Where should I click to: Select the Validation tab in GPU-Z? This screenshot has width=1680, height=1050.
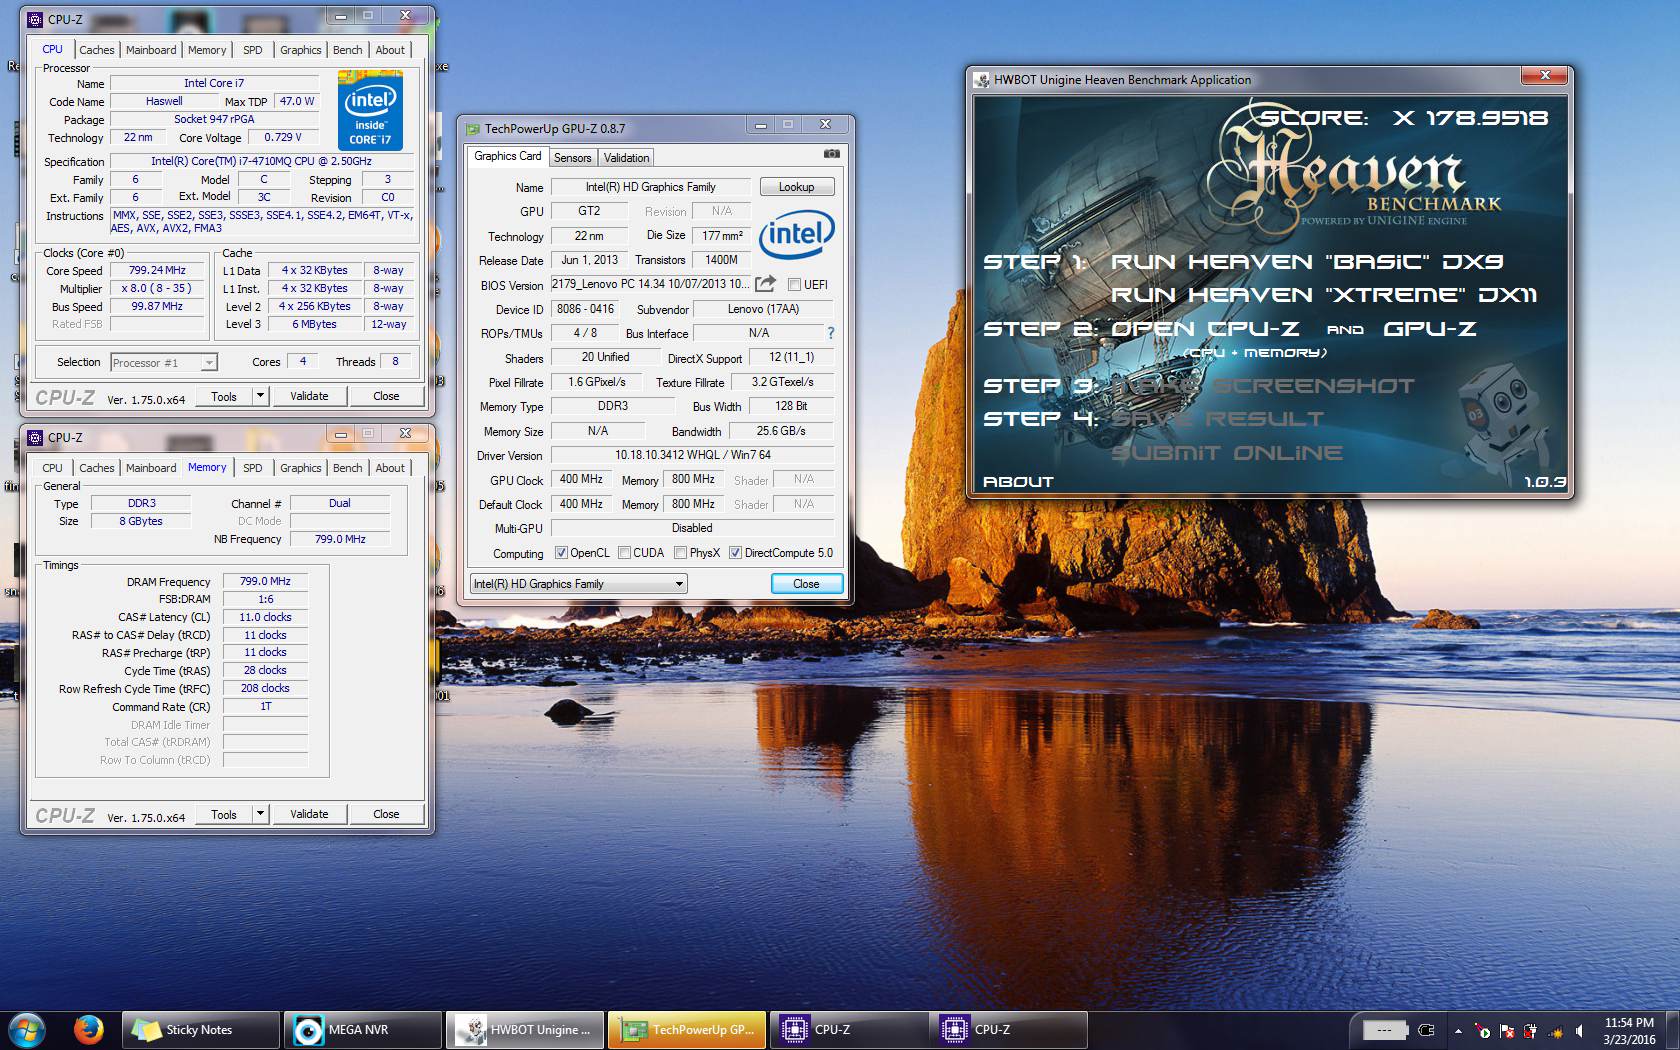[627, 158]
